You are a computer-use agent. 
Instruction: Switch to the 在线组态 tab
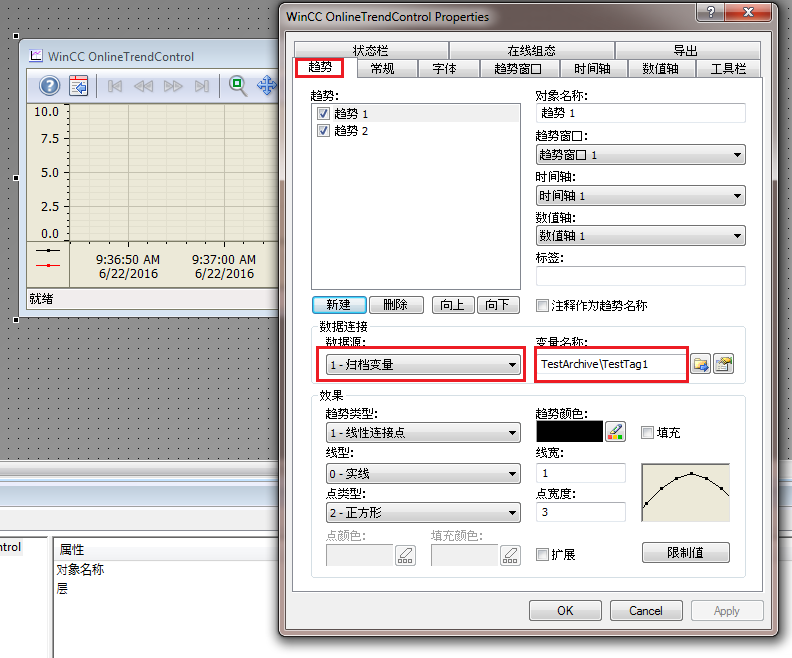pos(531,50)
